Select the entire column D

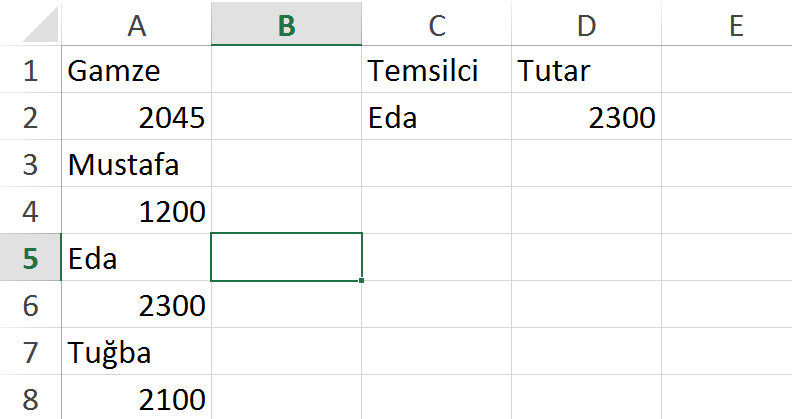pos(586,25)
